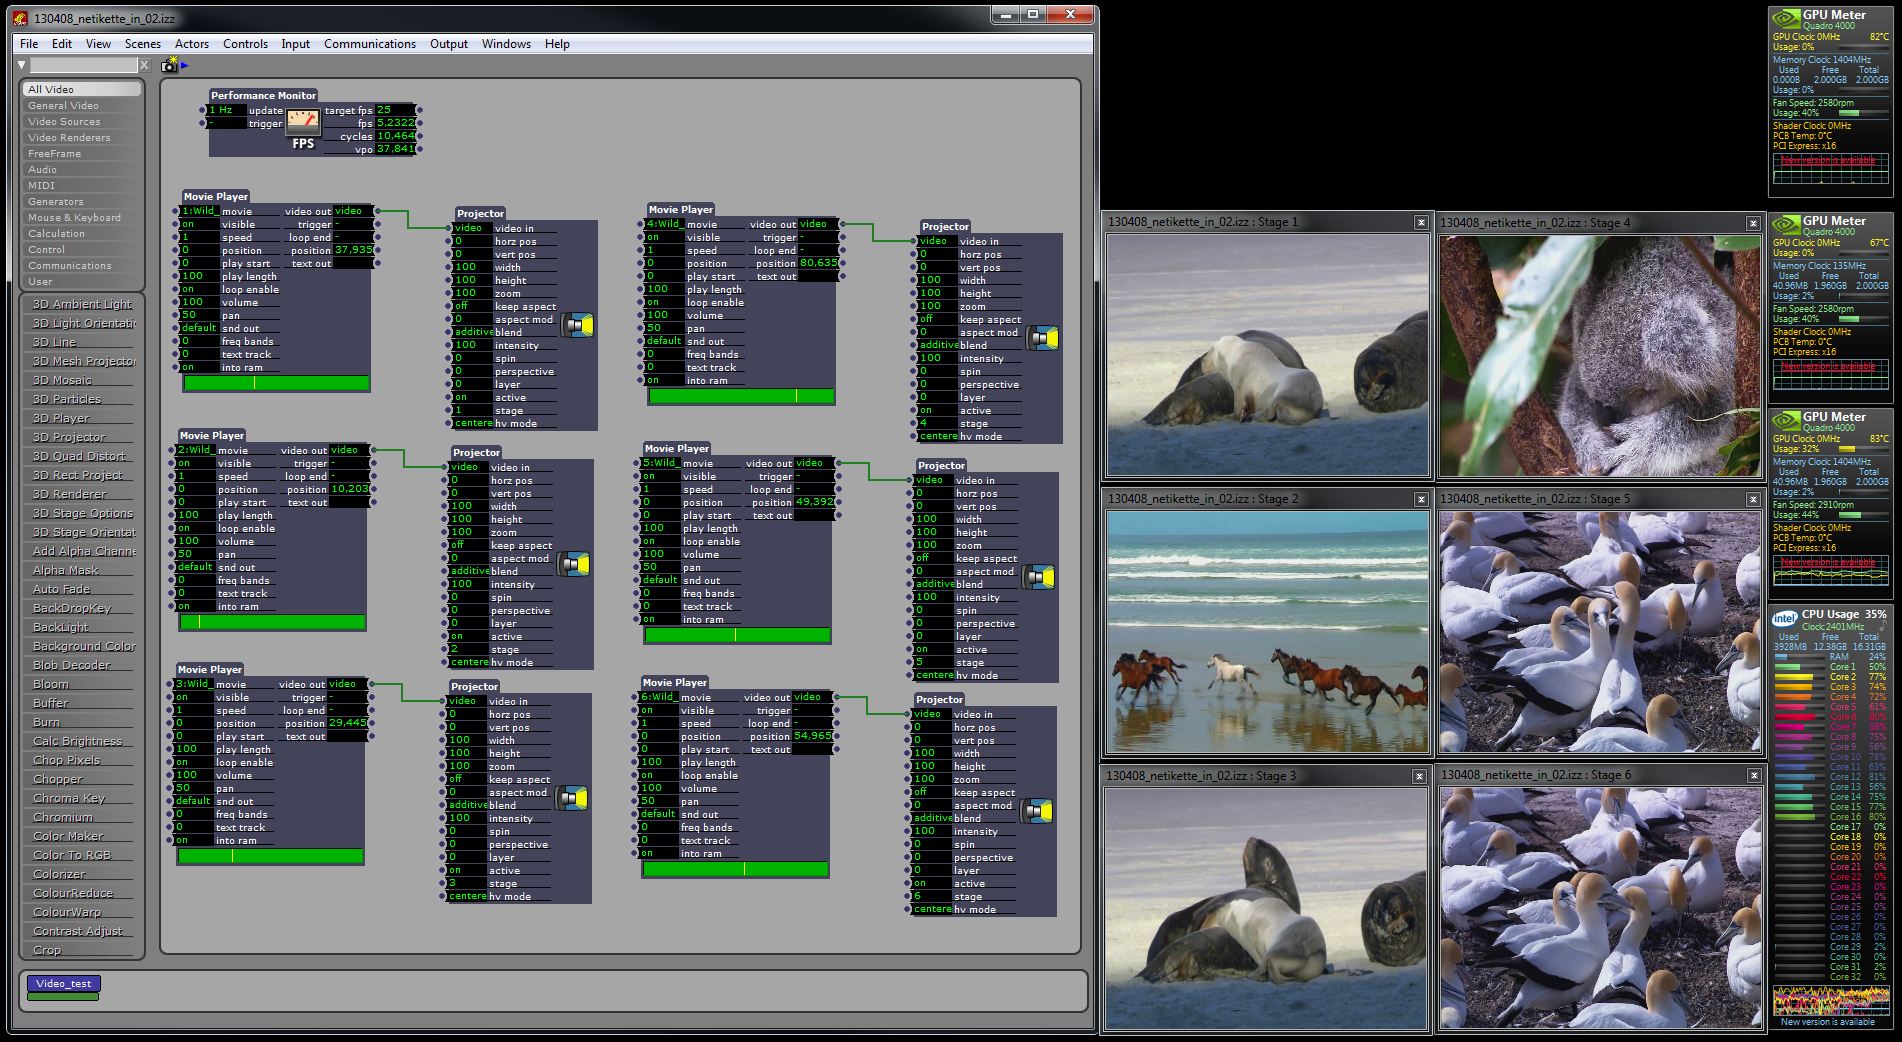The width and height of the screenshot is (1902, 1042).
Task: Select the 'Video_test' scene
Action: tap(64, 984)
